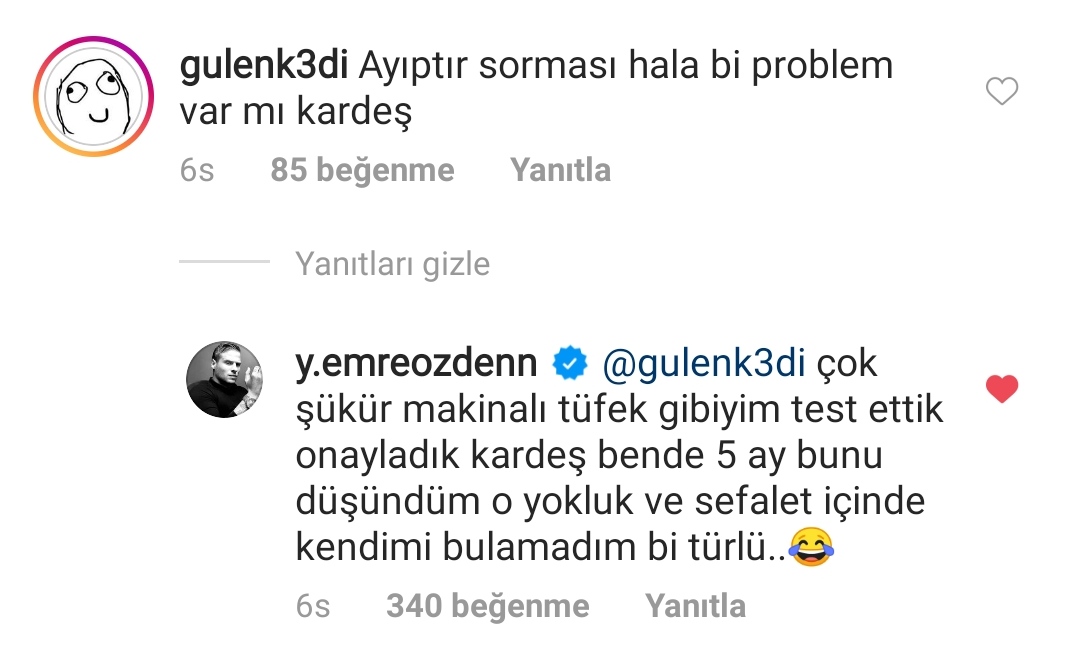This screenshot has width=1080, height=668.
Task: Click the 6s timestamp under y.emreozdenn's reply
Action: point(313,606)
